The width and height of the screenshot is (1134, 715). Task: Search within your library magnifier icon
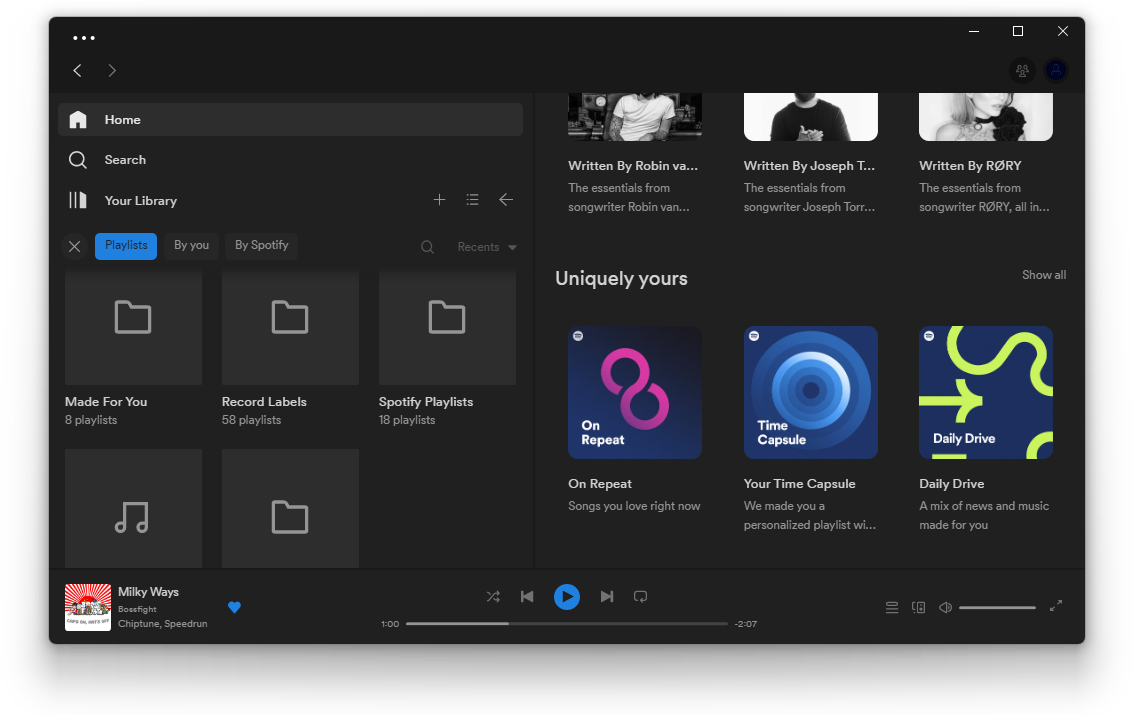[427, 247]
